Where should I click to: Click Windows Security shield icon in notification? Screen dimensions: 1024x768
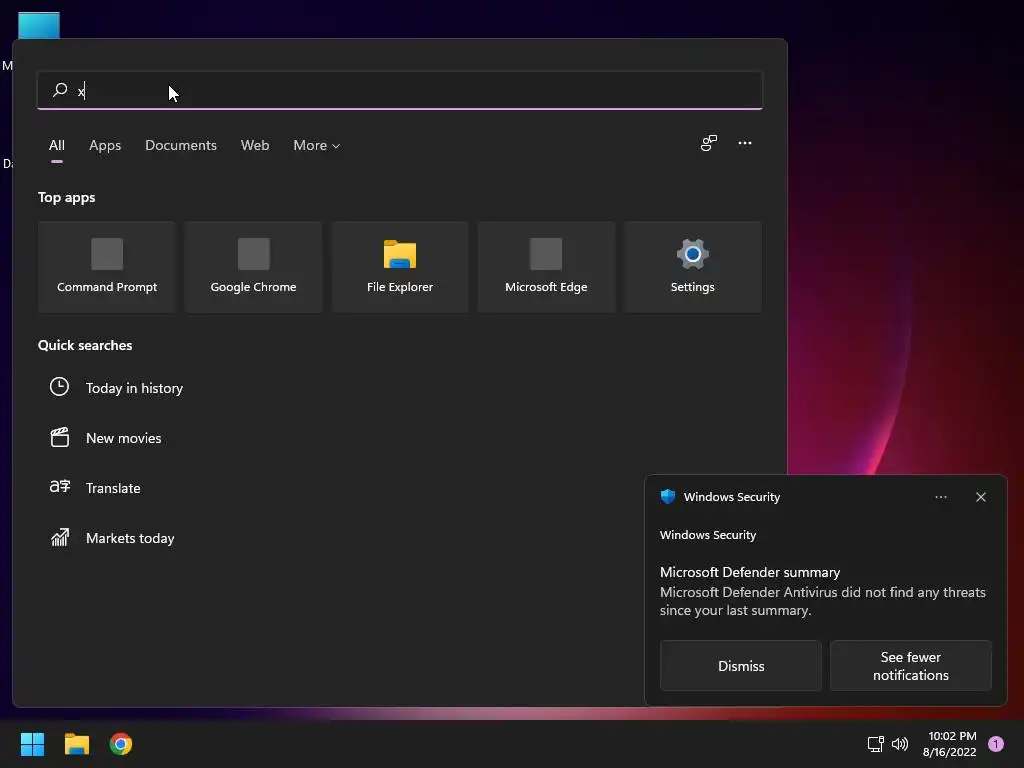pyautogui.click(x=667, y=497)
